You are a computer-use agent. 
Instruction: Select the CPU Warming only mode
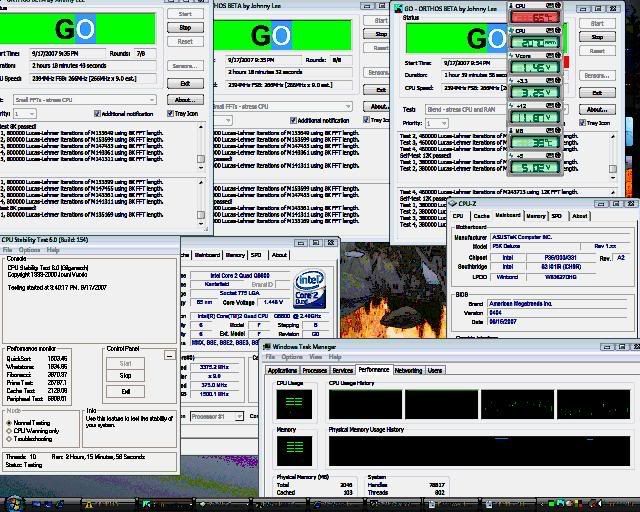click(x=9, y=431)
